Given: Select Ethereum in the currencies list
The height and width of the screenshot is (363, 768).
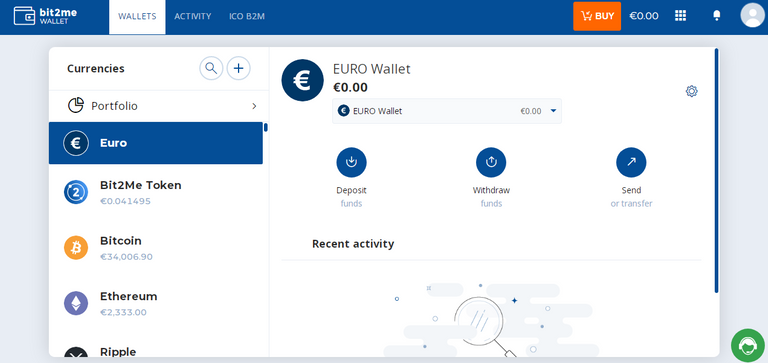Looking at the screenshot, I should [156, 303].
